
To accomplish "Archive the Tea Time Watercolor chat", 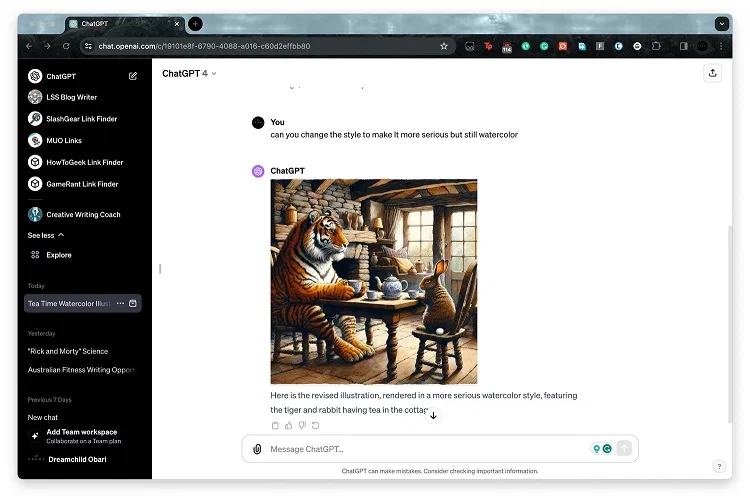I will [133, 303].
